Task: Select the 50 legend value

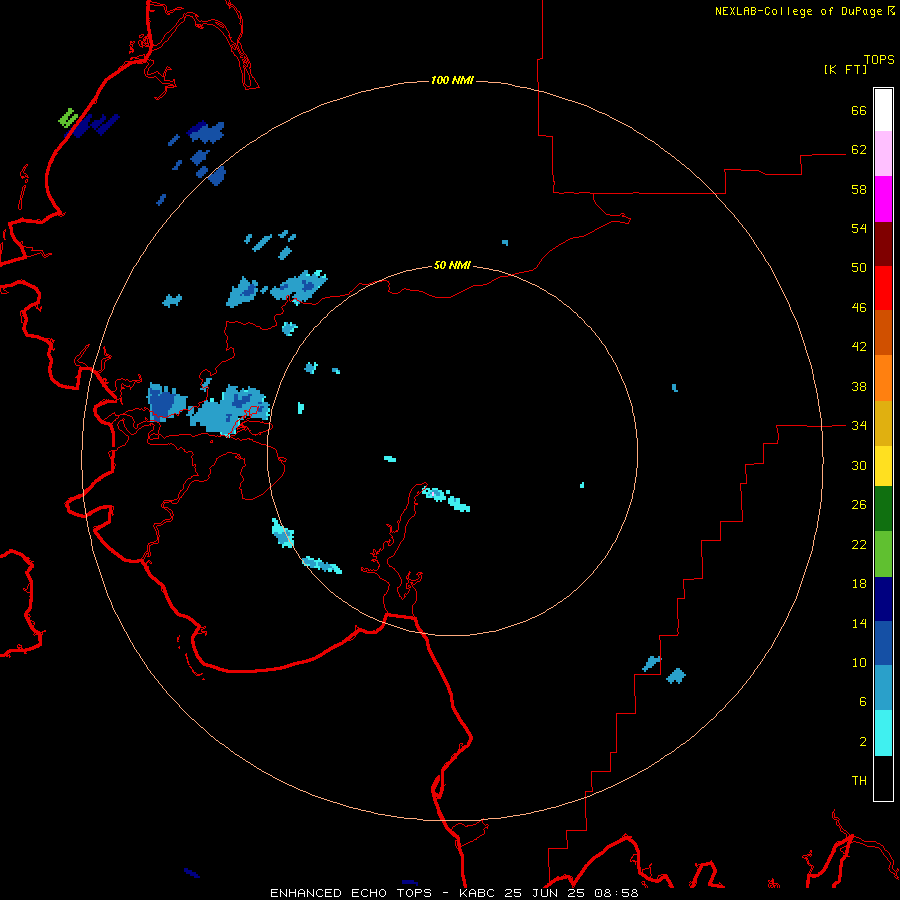Action: tap(859, 268)
